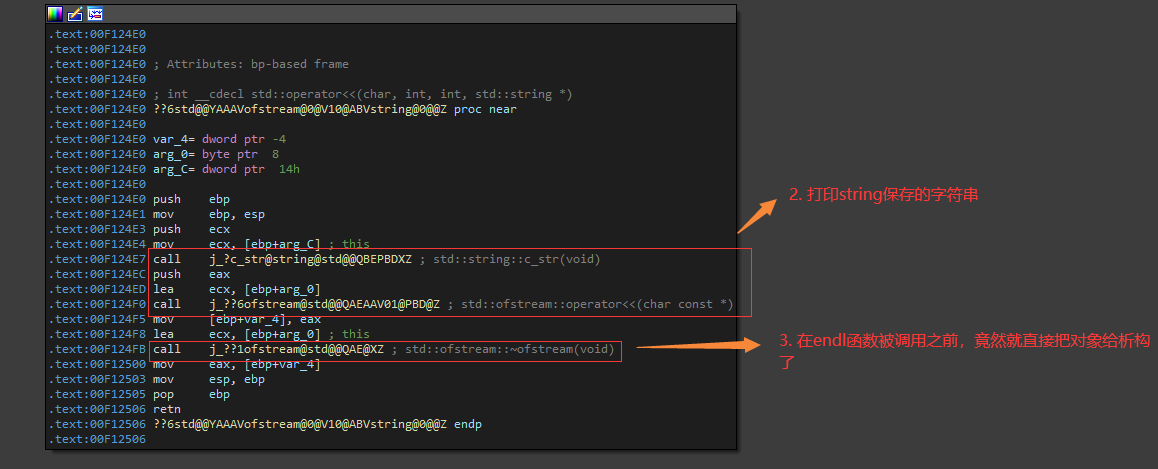
Task: Click call target 'j_??6ofstream@std@@QAEAAV01@PBD@Z'
Action: pyautogui.click(x=325, y=304)
